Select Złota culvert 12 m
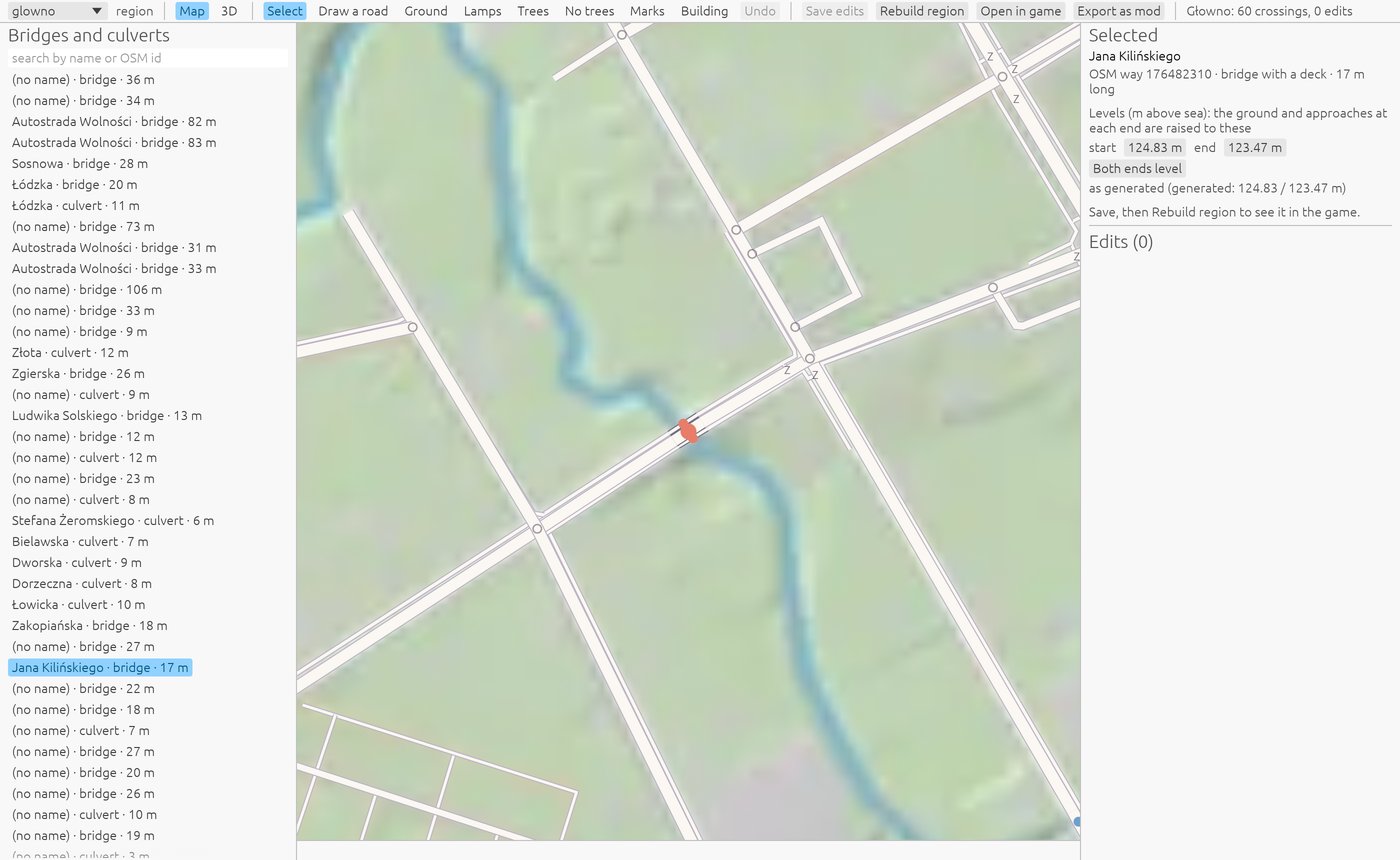The width and height of the screenshot is (1400, 860). click(x=70, y=353)
